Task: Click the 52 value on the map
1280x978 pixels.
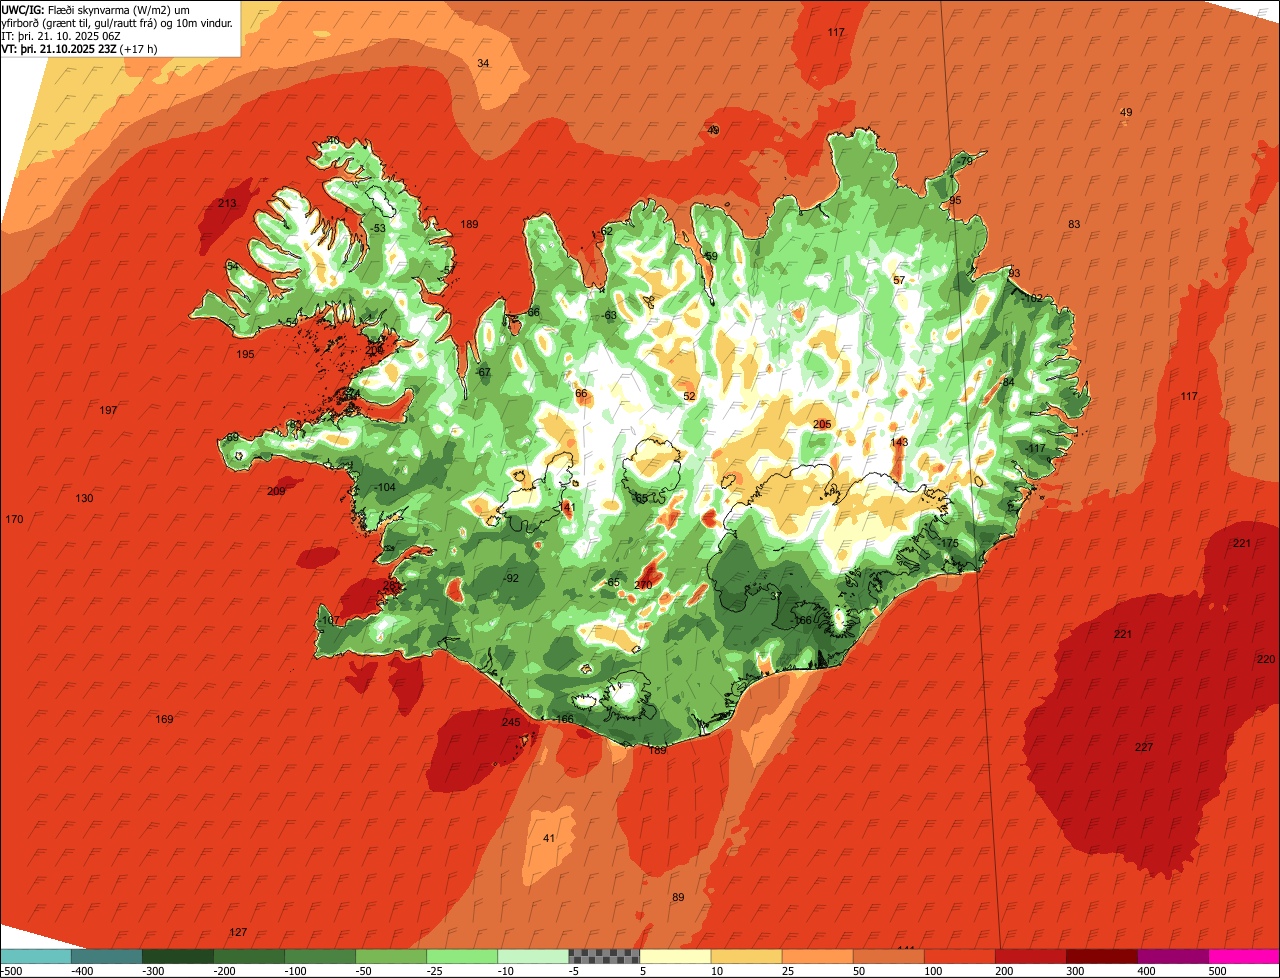Action: click(689, 396)
